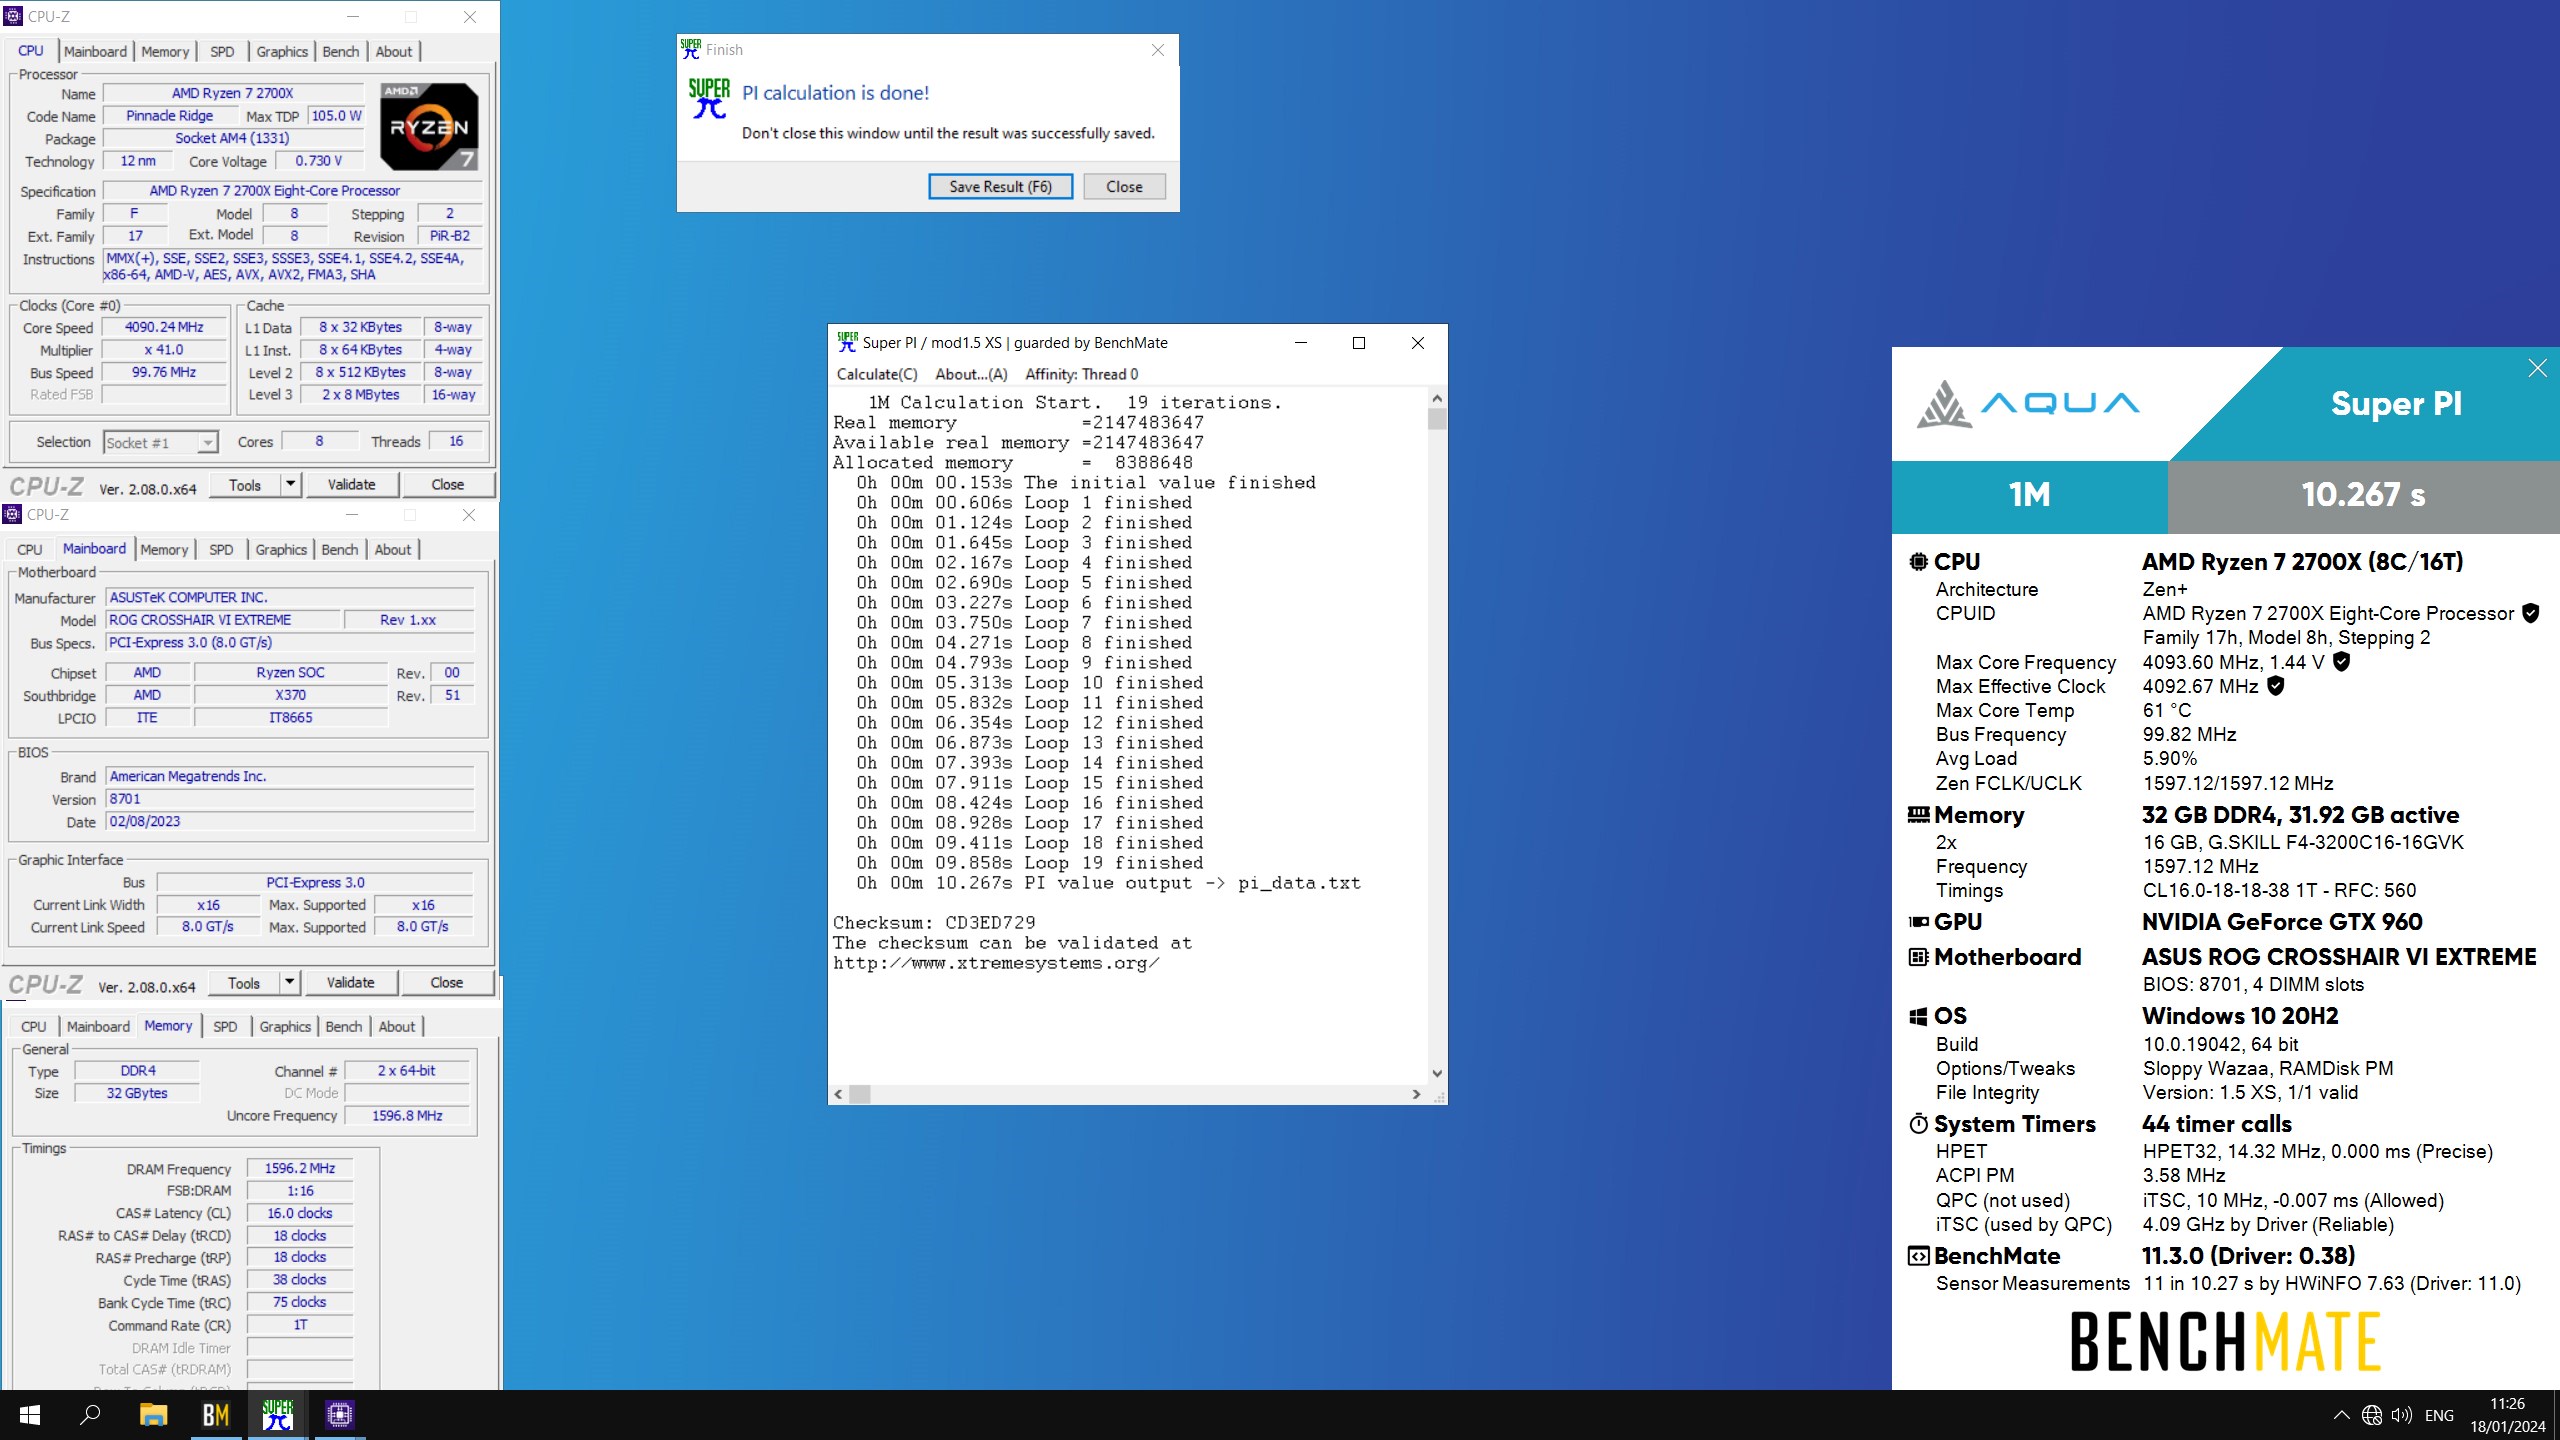Click Super PI horizontal scrollbar thumb
The height and width of the screenshot is (1440, 2560).
860,1094
